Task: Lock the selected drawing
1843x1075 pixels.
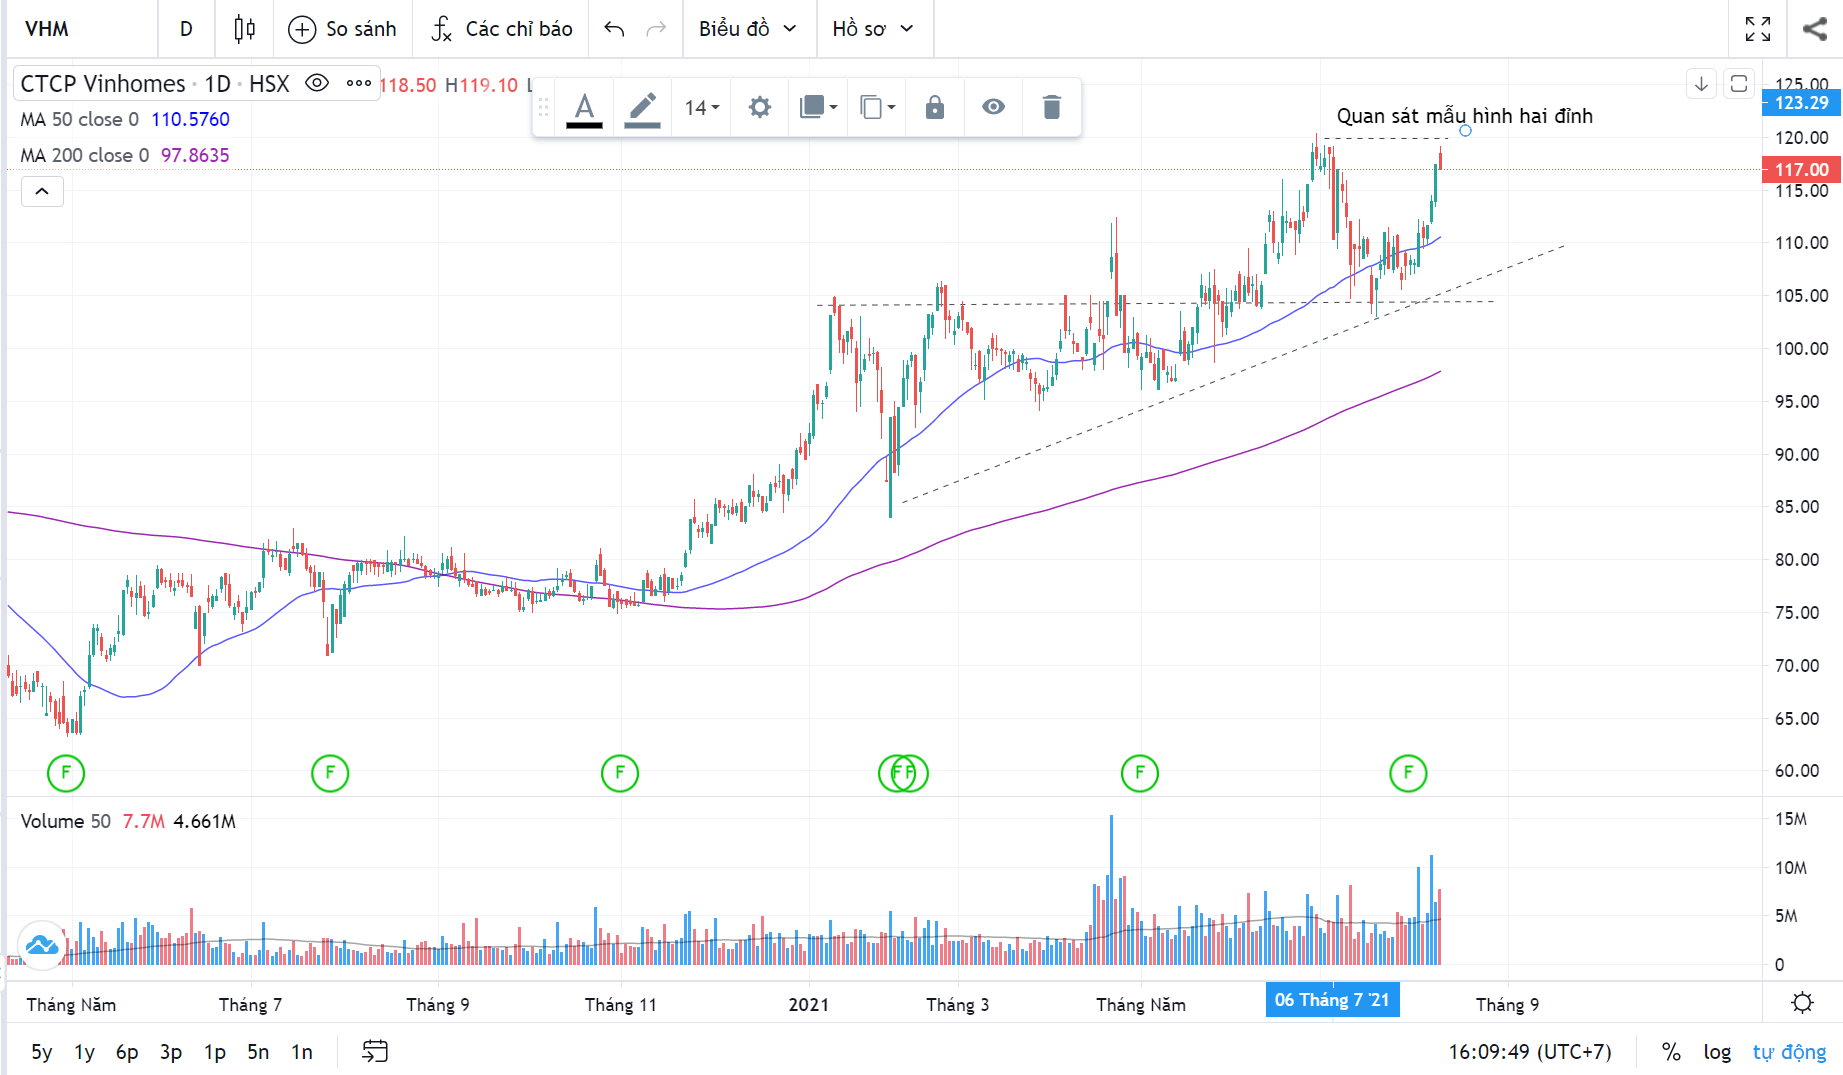Action: tap(934, 107)
